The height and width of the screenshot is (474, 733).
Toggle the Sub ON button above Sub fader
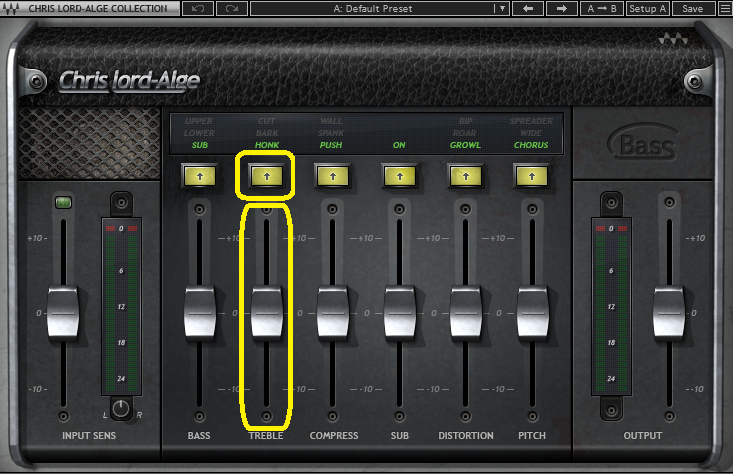pos(399,176)
